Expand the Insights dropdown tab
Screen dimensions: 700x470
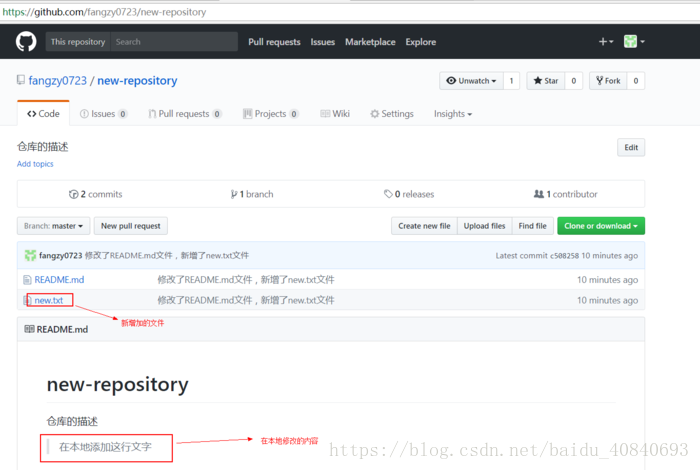[x=453, y=114]
